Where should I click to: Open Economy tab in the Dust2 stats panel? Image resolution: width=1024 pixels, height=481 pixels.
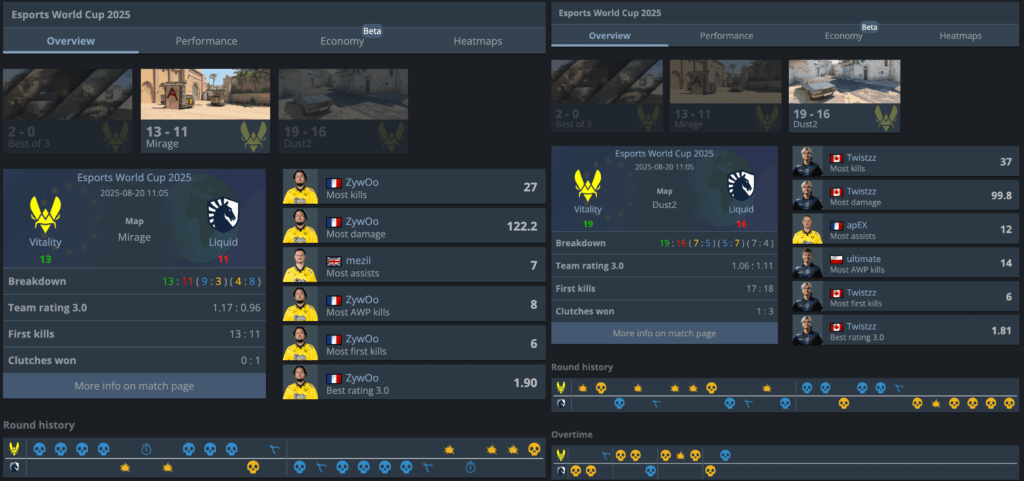(x=843, y=36)
